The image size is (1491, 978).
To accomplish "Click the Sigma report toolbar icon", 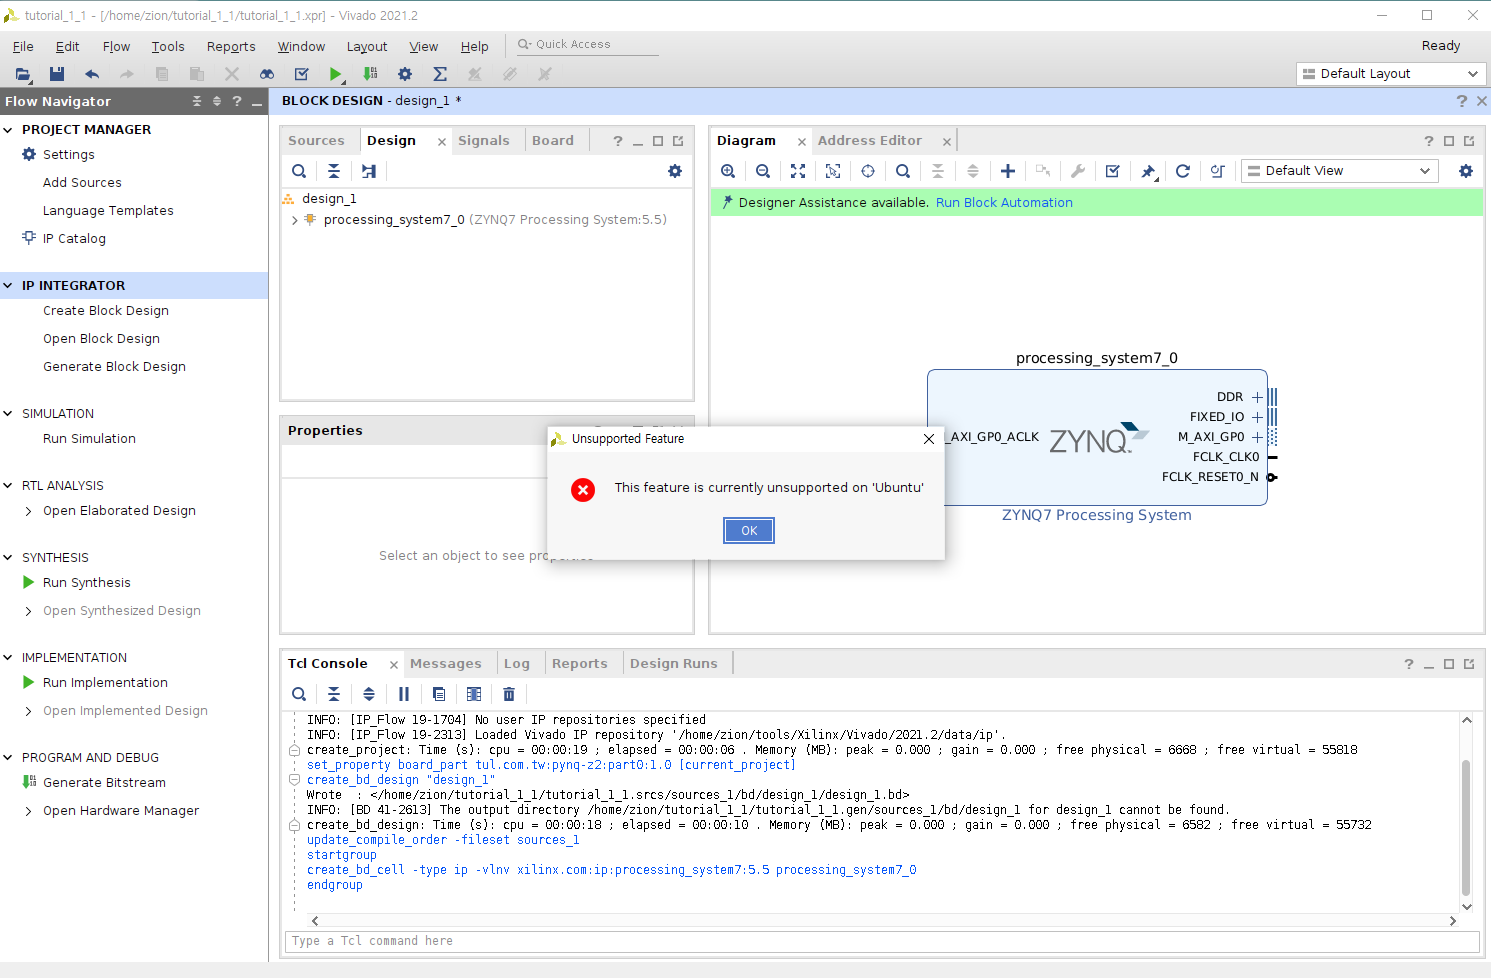I will (440, 74).
